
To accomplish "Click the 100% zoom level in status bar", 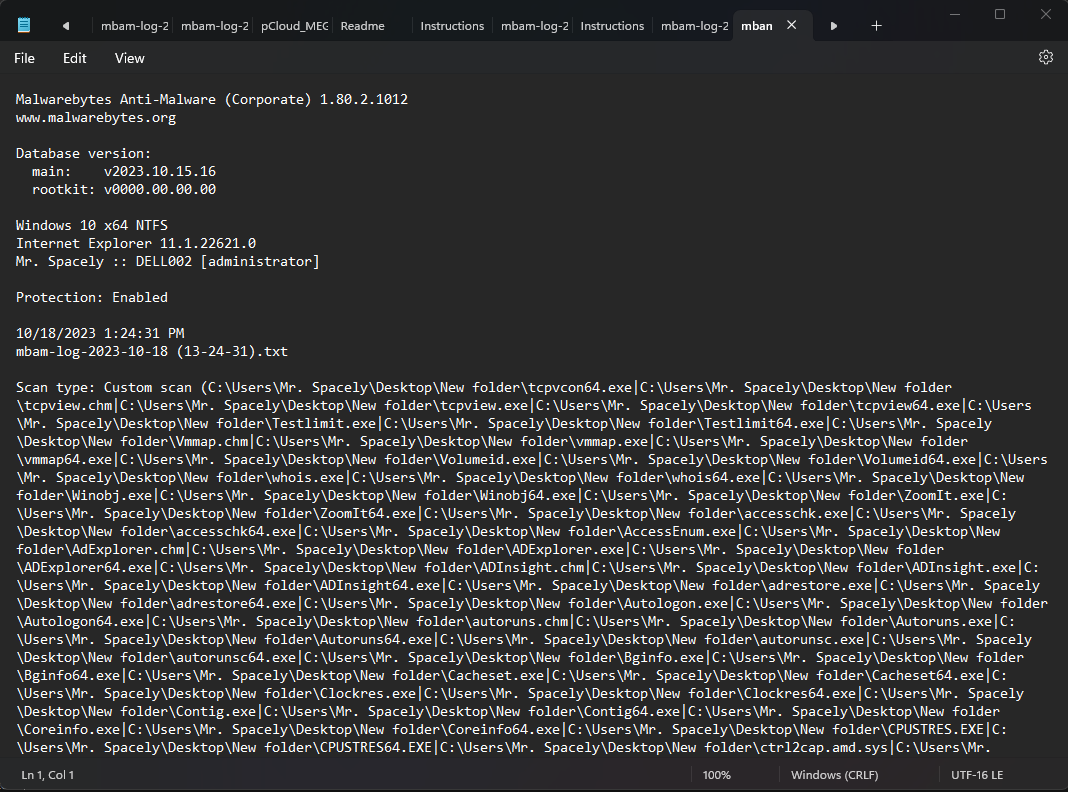I will pos(717,775).
